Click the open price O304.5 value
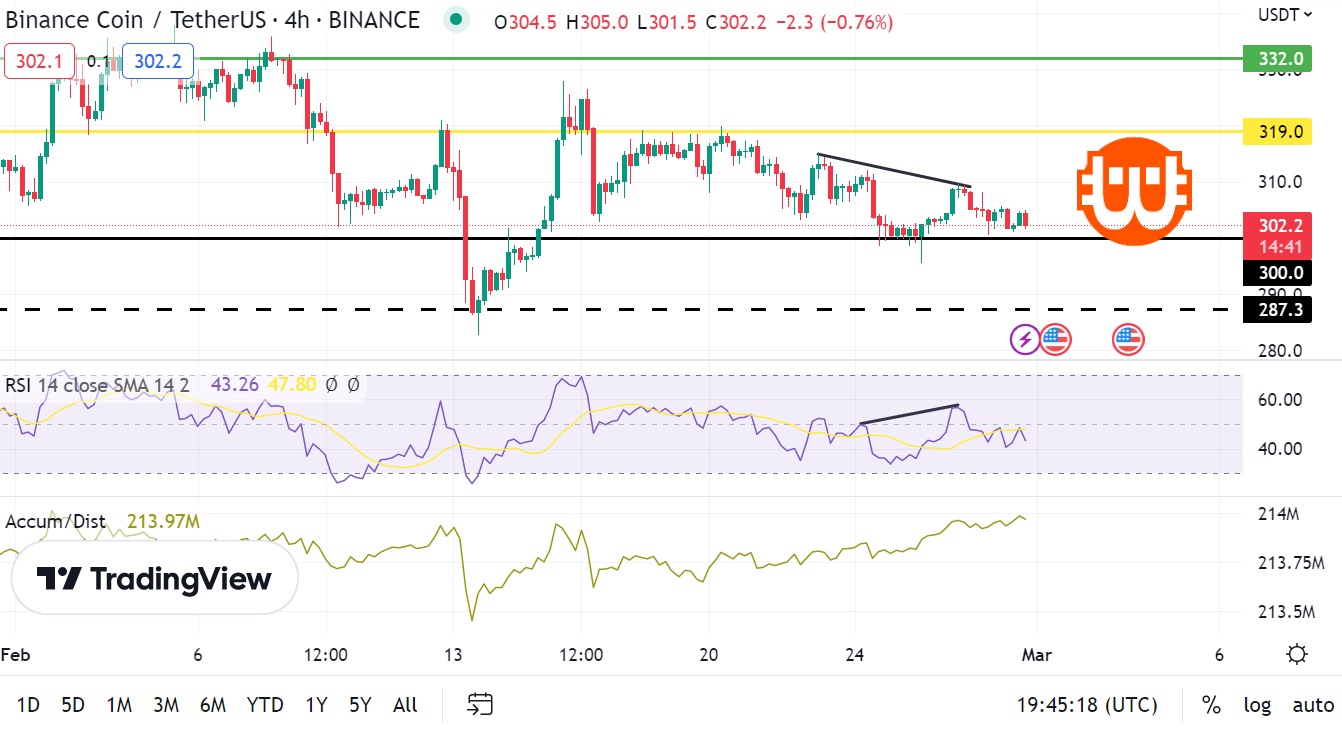Viewport: 1342px width, 733px height. tap(527, 22)
